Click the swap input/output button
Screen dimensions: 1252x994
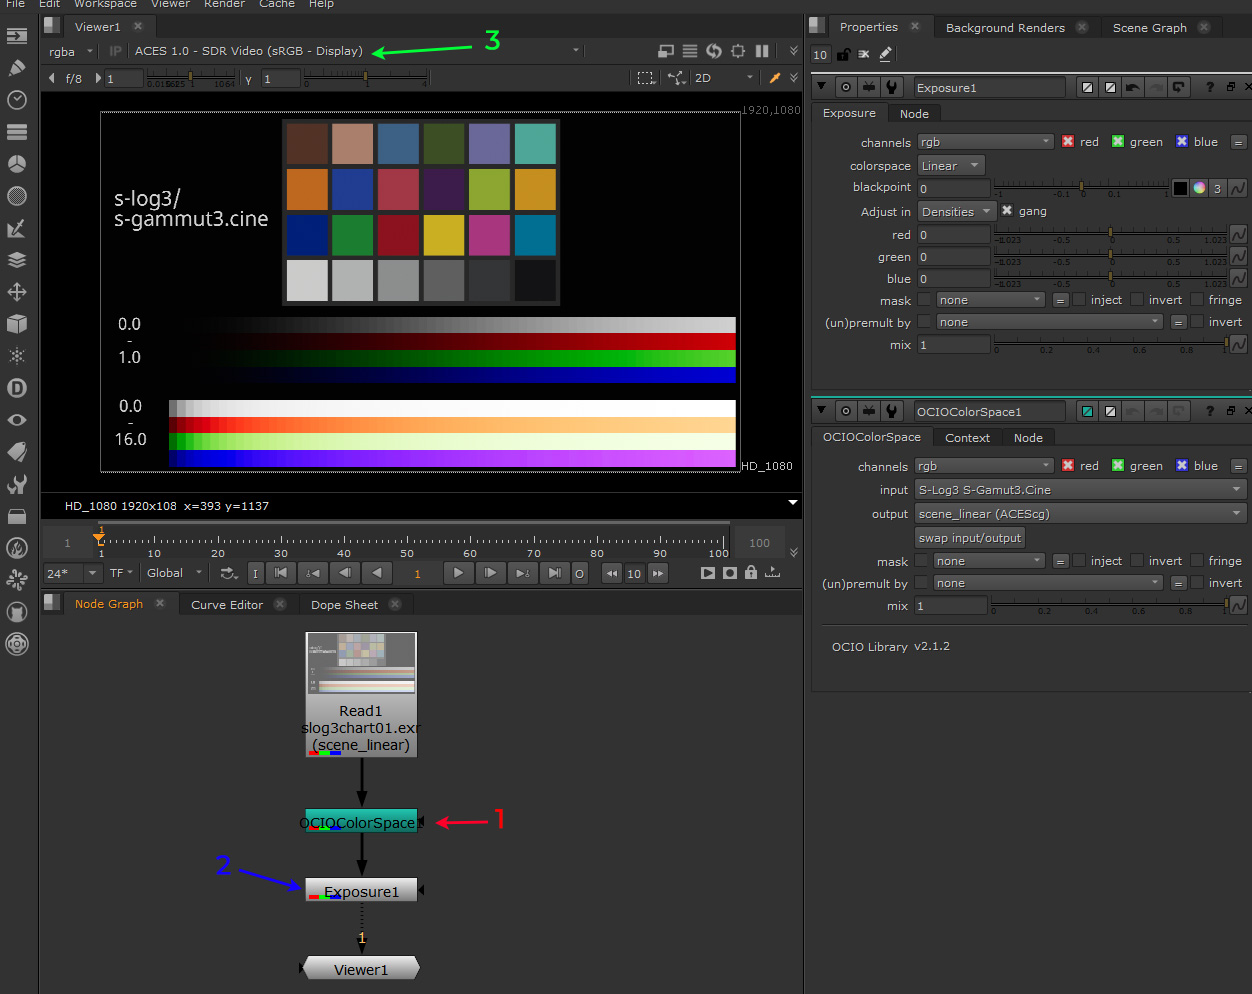coord(970,538)
